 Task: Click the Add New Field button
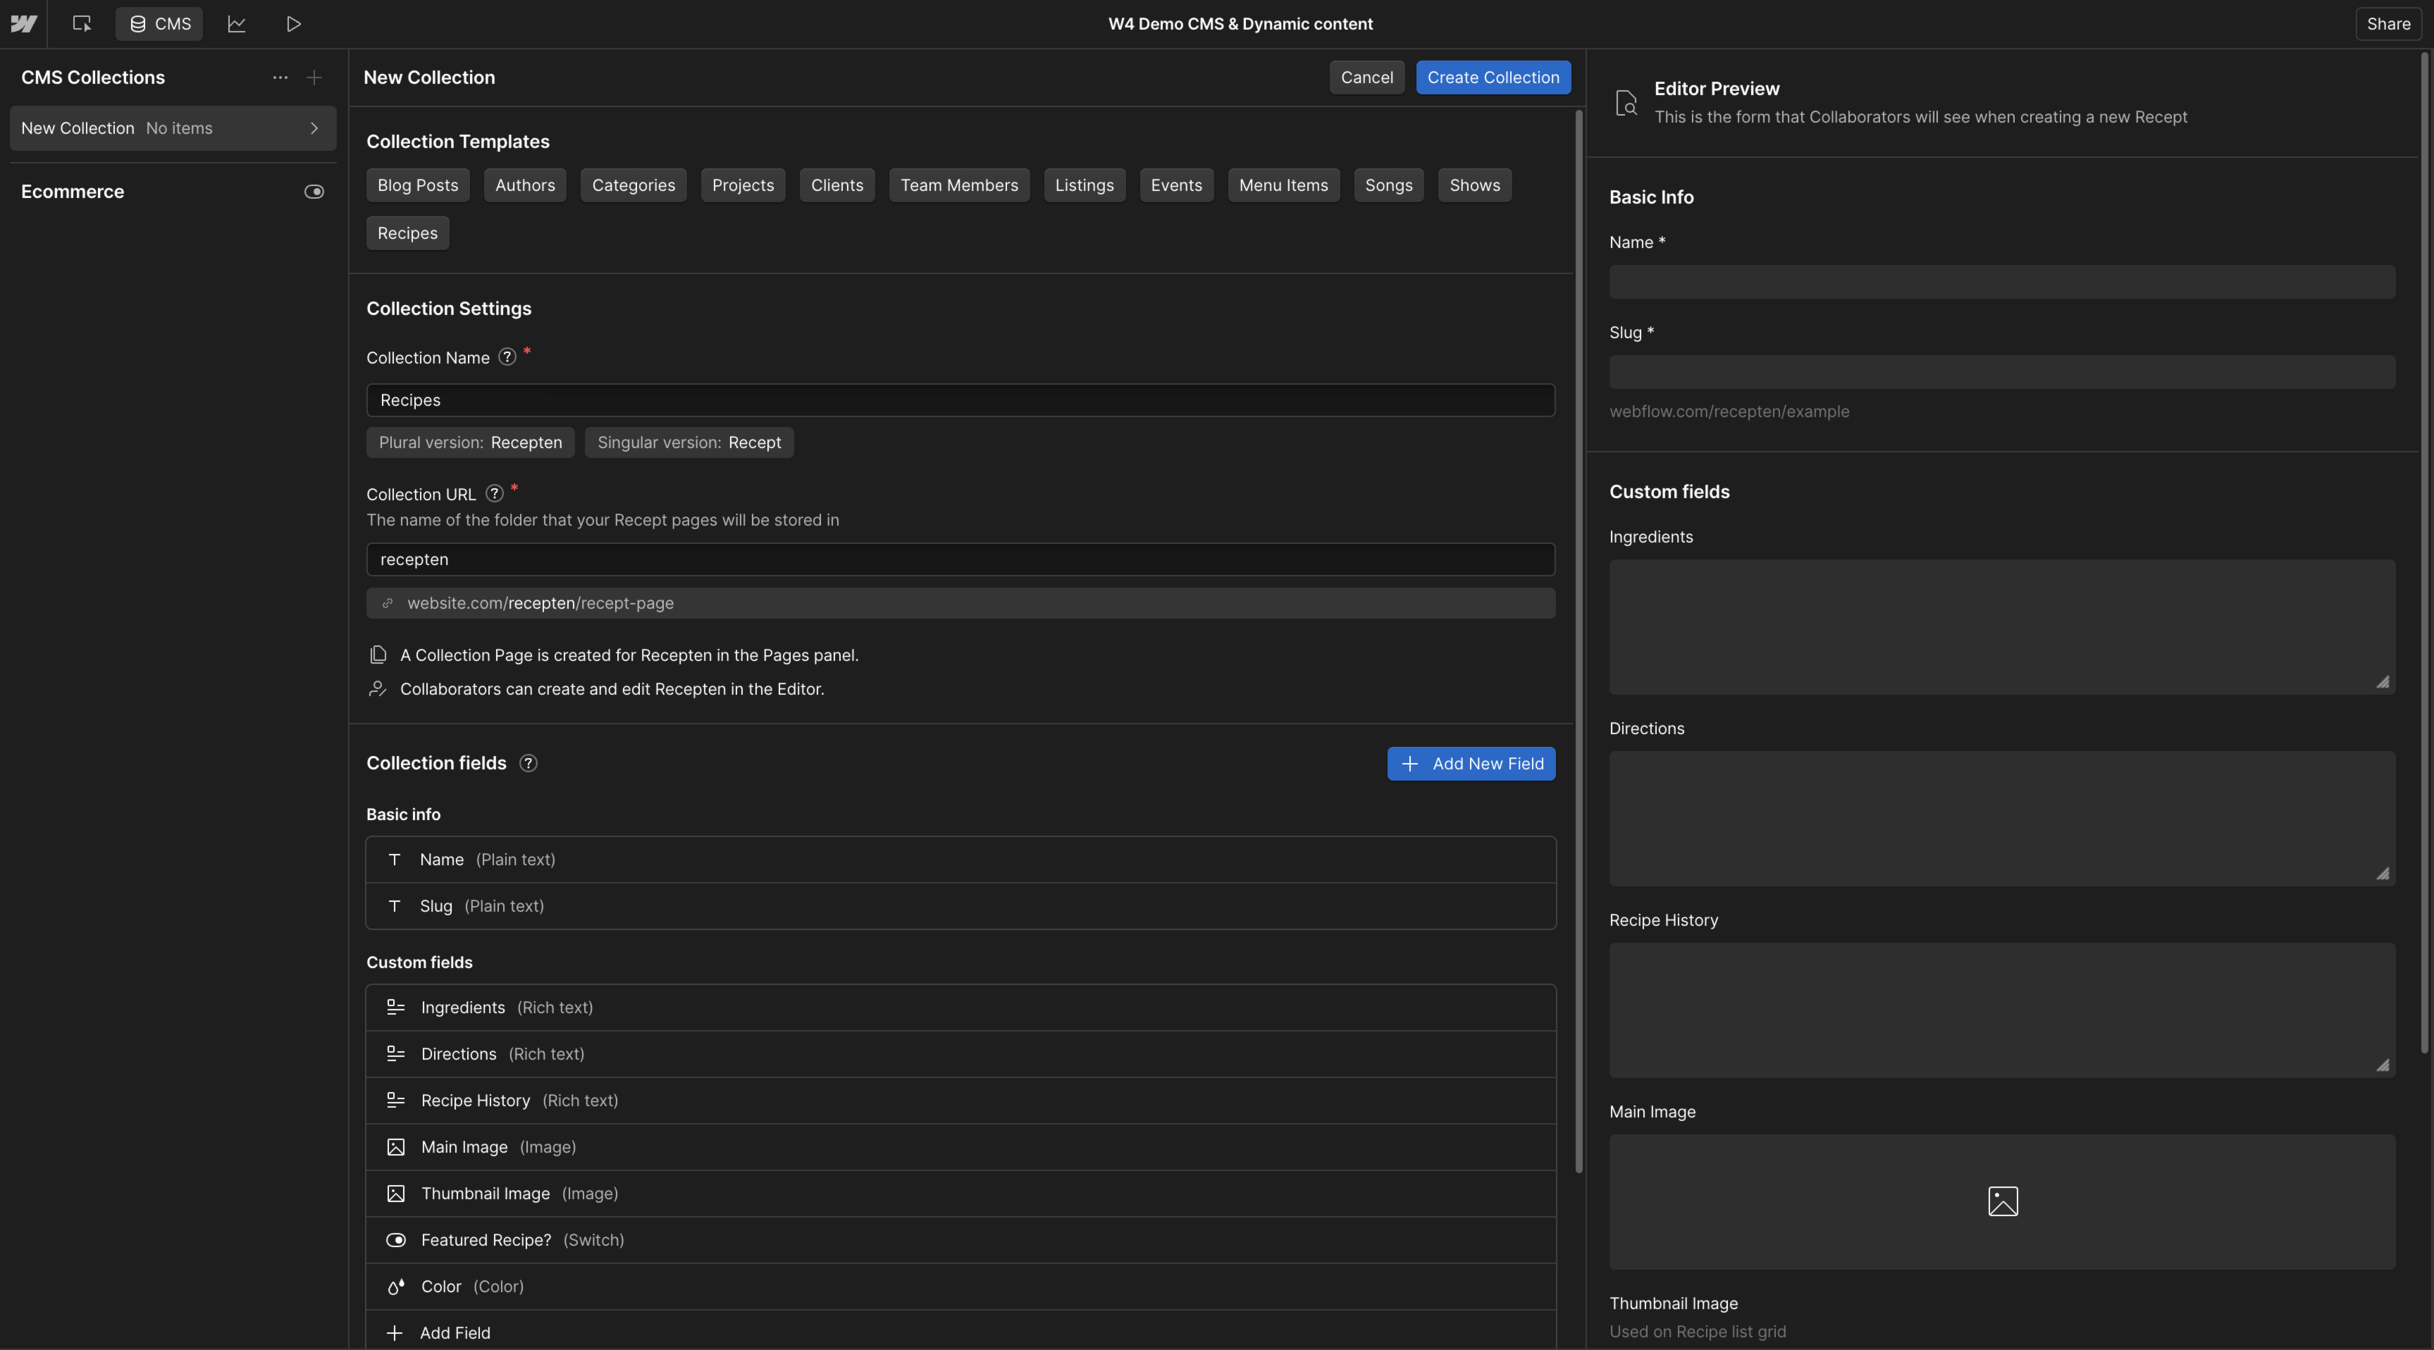(1470, 764)
